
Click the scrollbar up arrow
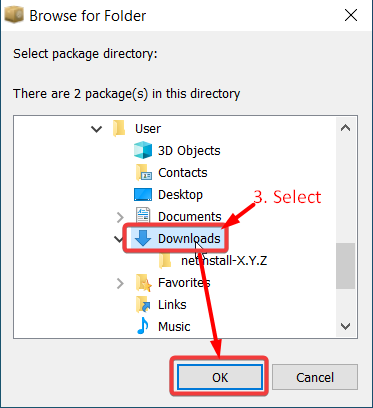(345, 128)
